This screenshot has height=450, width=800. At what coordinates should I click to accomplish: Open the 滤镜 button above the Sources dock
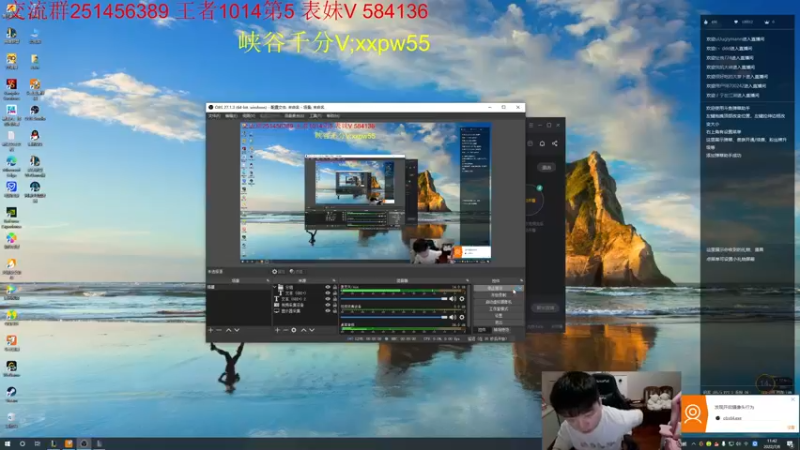(296, 272)
